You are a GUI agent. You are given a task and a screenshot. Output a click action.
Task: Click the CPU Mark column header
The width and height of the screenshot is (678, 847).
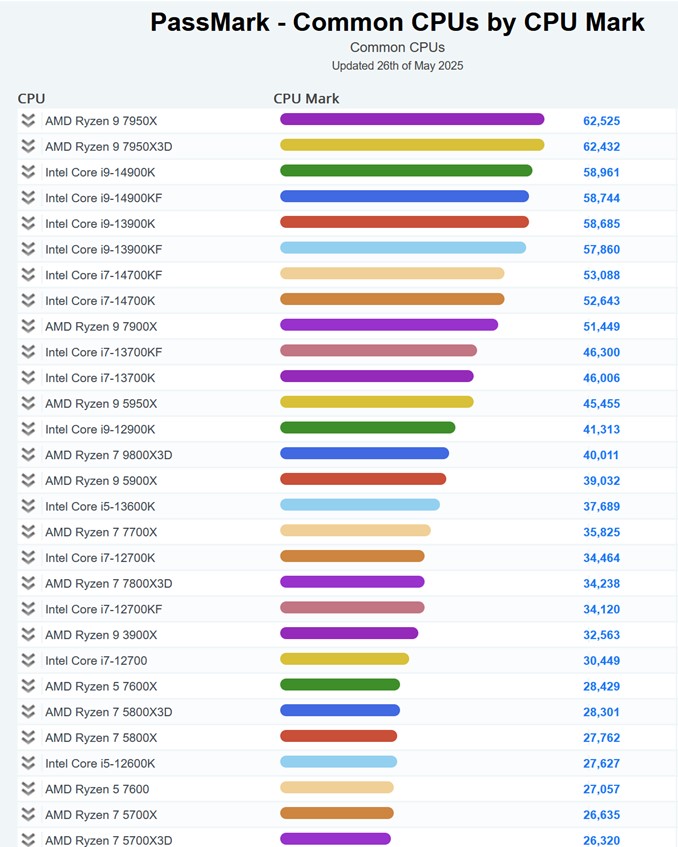tap(306, 99)
